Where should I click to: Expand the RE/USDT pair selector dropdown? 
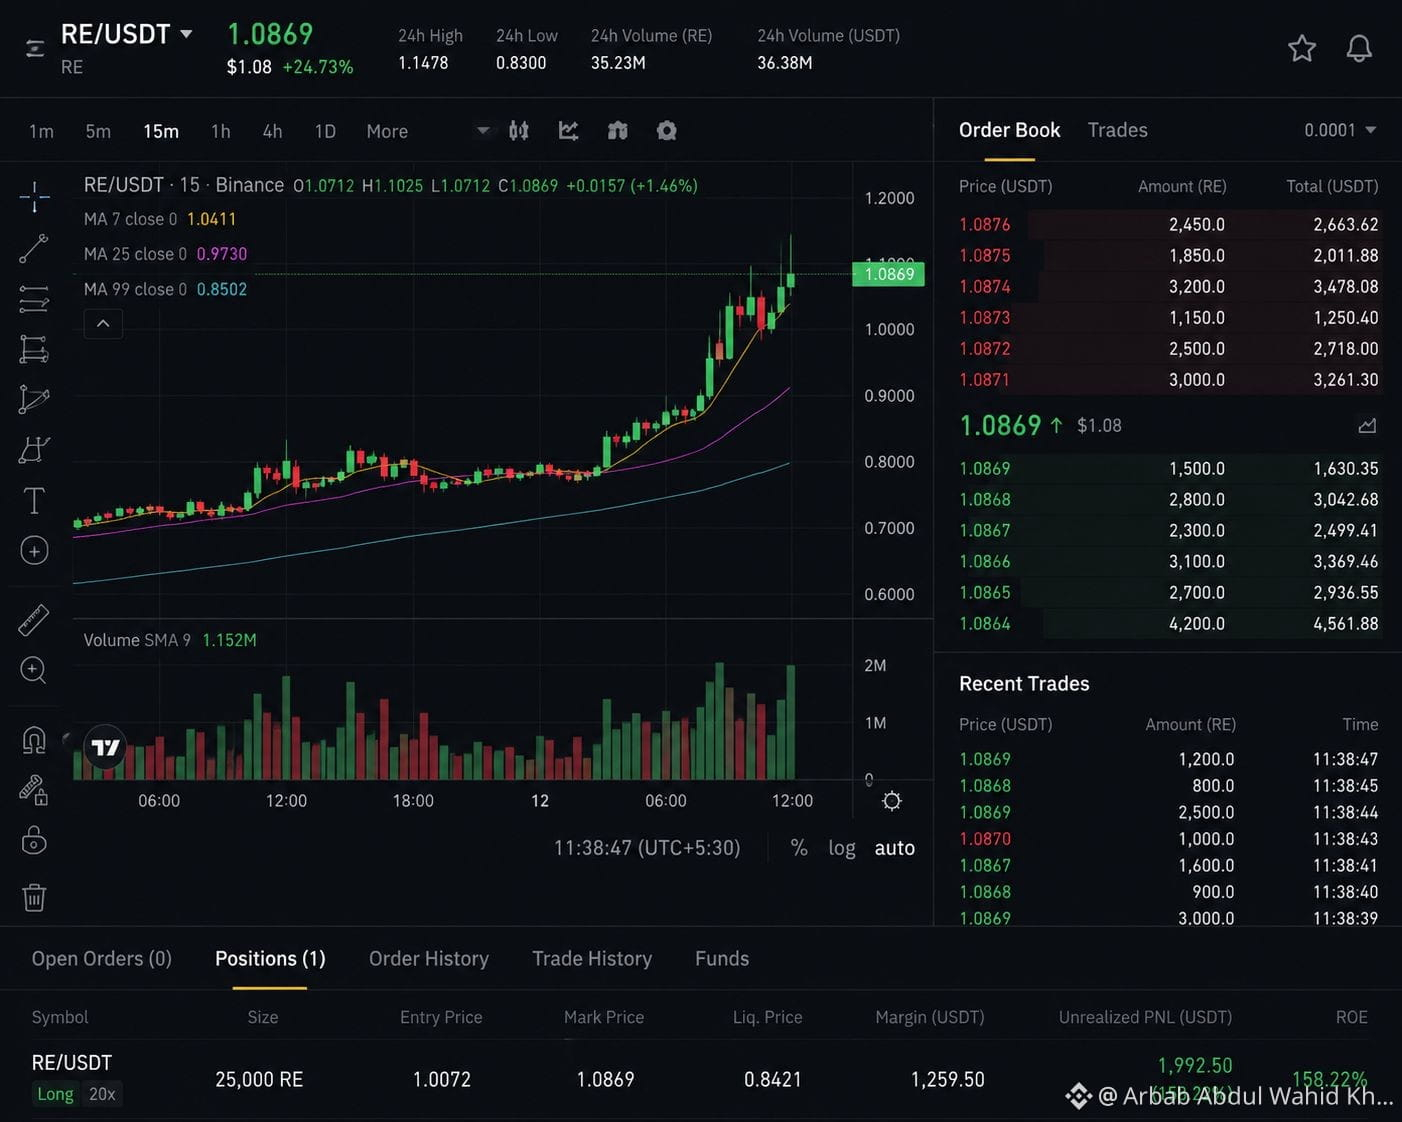click(186, 34)
